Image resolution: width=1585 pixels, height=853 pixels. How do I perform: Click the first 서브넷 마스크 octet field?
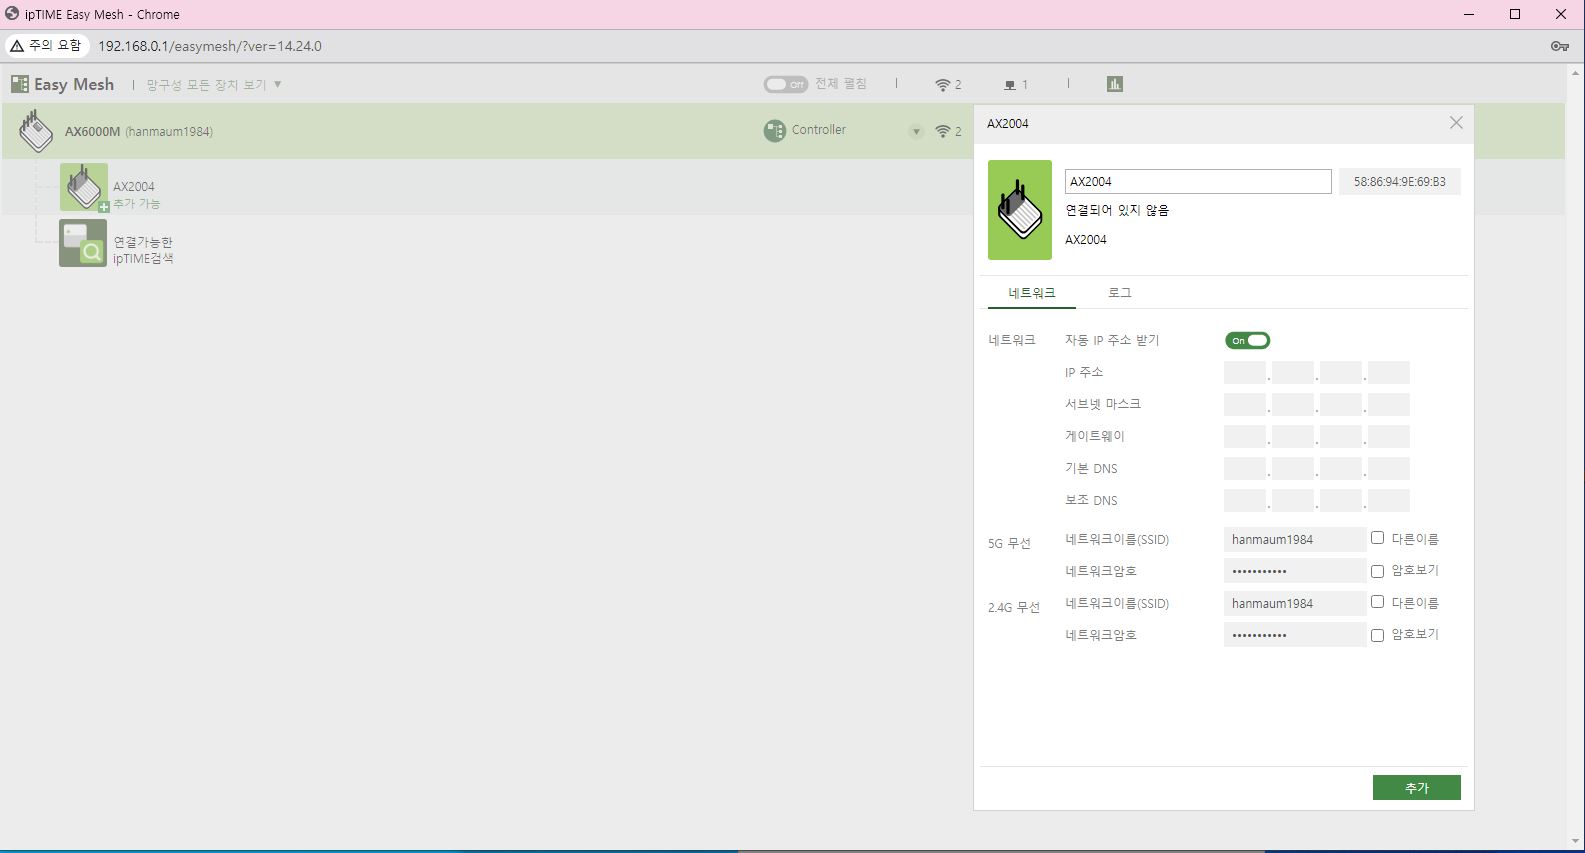tap(1245, 405)
